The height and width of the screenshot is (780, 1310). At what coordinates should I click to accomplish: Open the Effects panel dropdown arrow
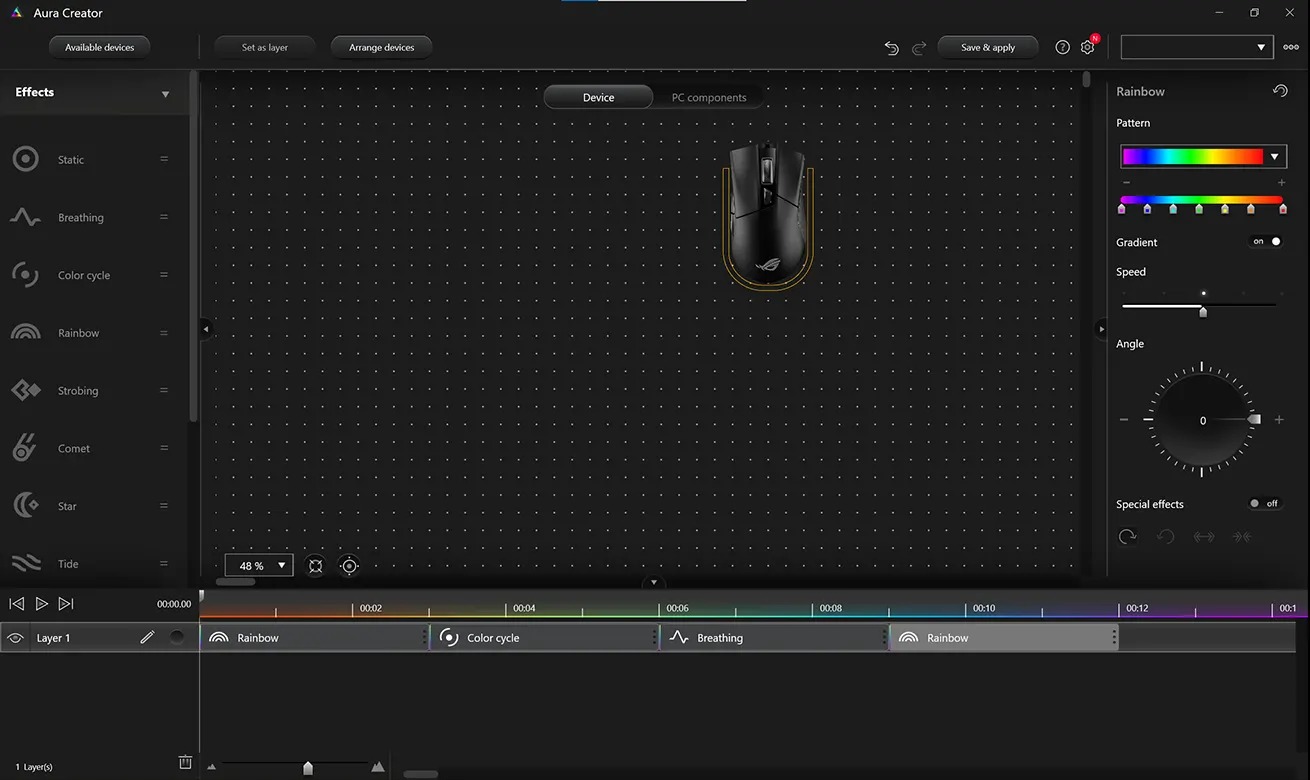click(x=165, y=94)
